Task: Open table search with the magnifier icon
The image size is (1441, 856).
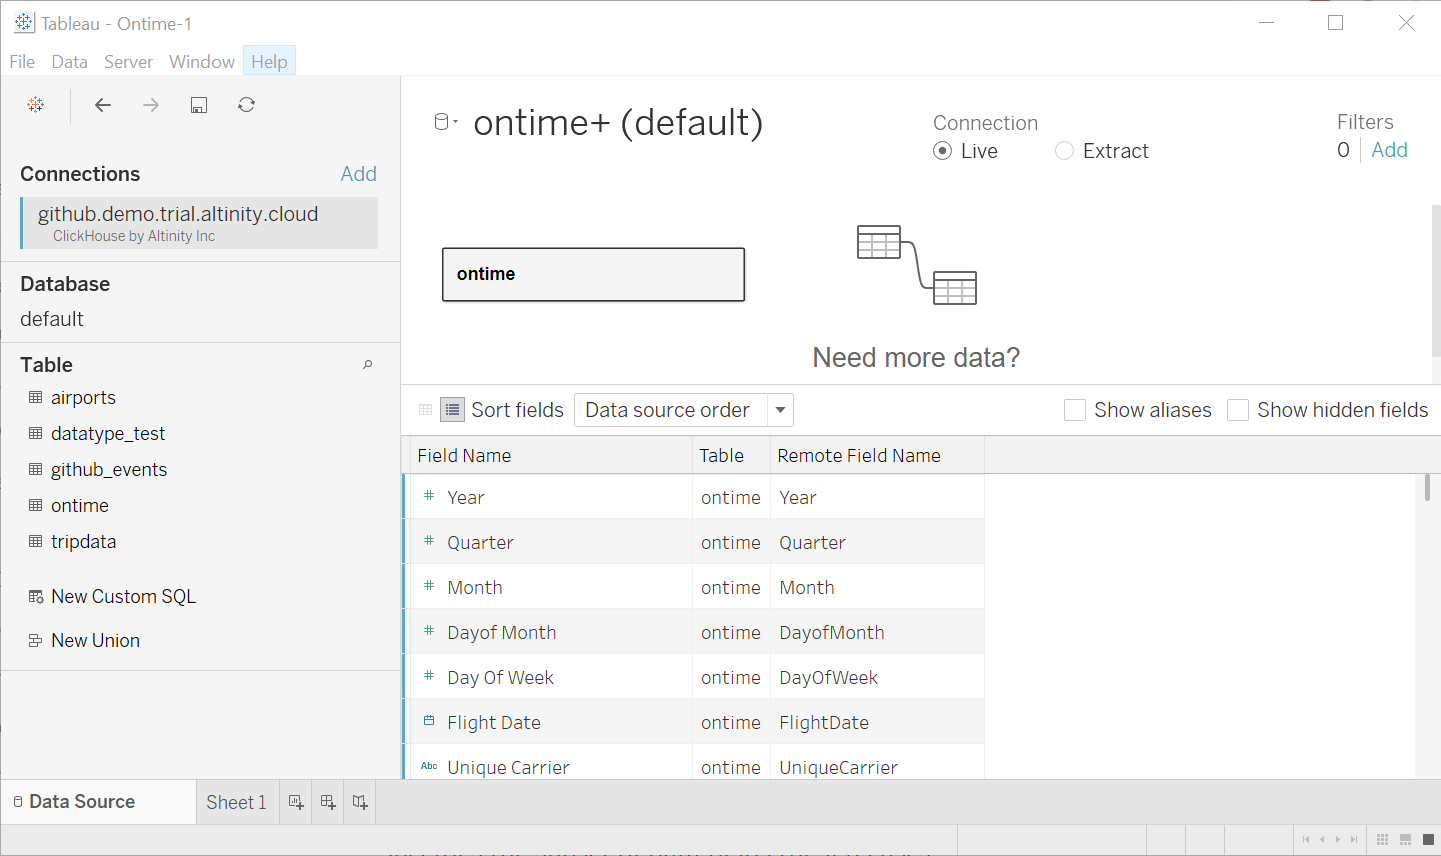Action: pyautogui.click(x=368, y=365)
